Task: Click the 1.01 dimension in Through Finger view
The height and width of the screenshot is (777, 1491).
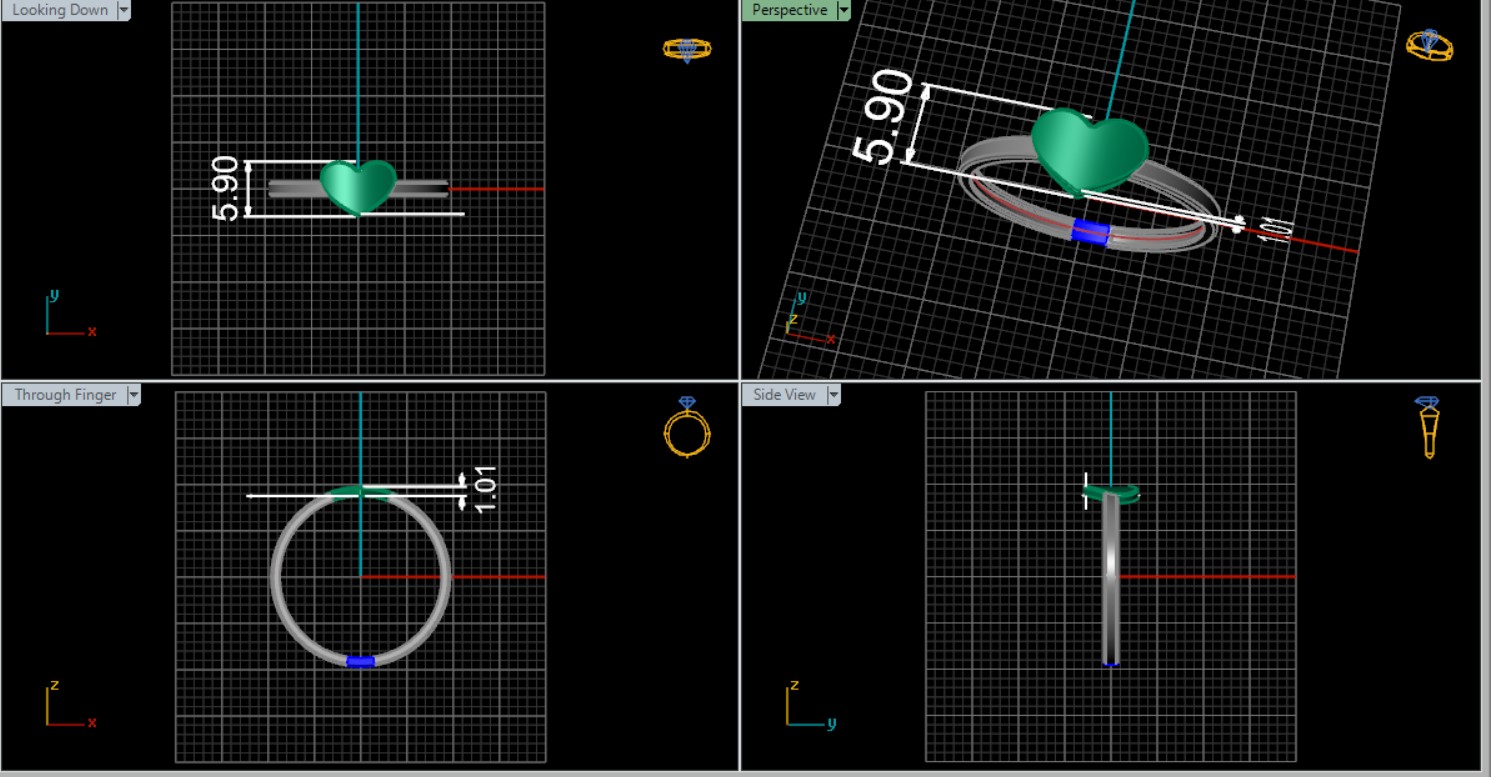Action: pyautogui.click(x=485, y=490)
